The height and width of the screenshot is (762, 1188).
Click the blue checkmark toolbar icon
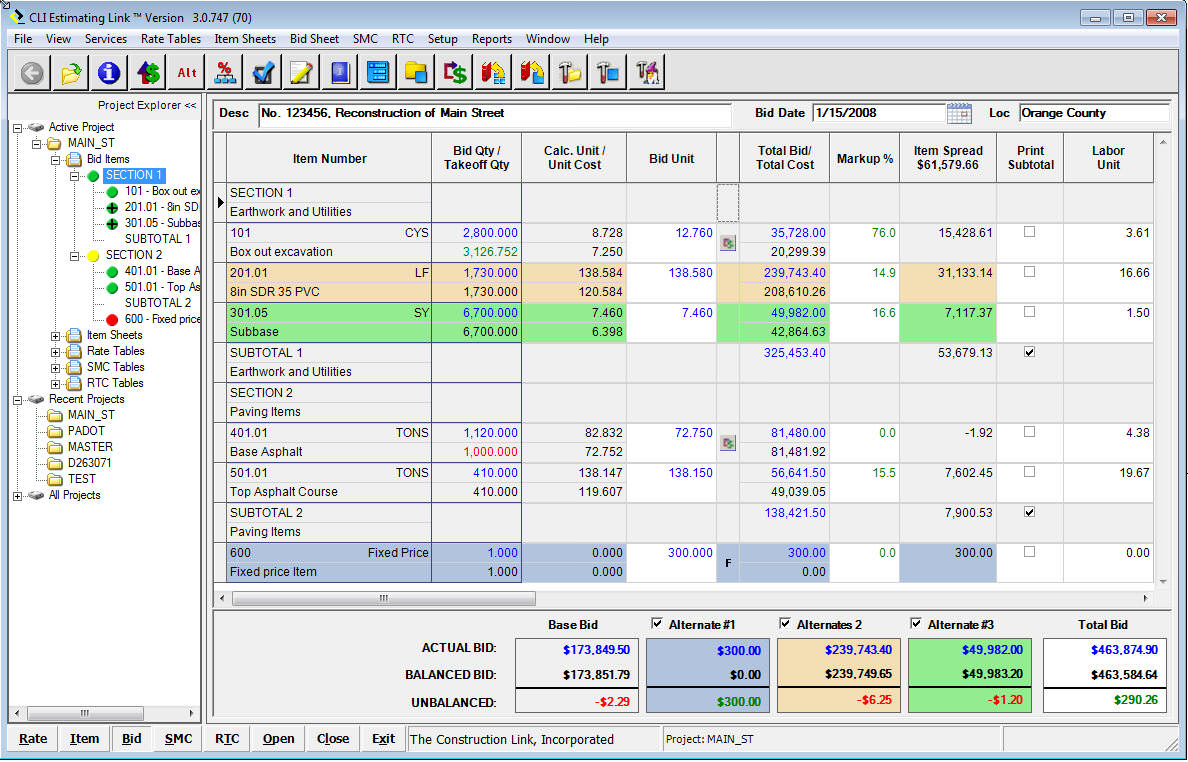click(x=264, y=72)
